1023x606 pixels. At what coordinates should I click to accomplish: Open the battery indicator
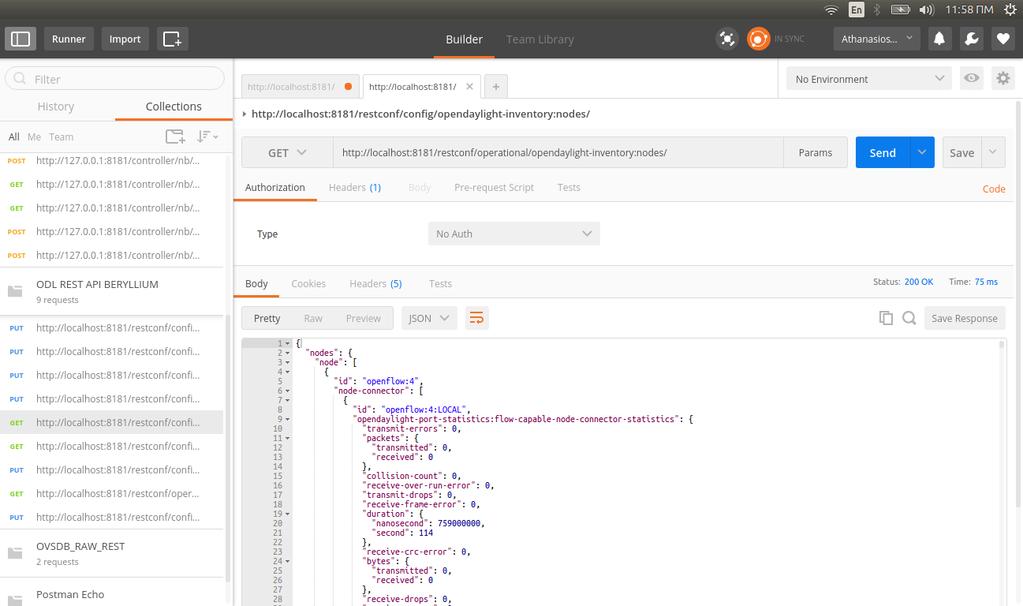900,9
